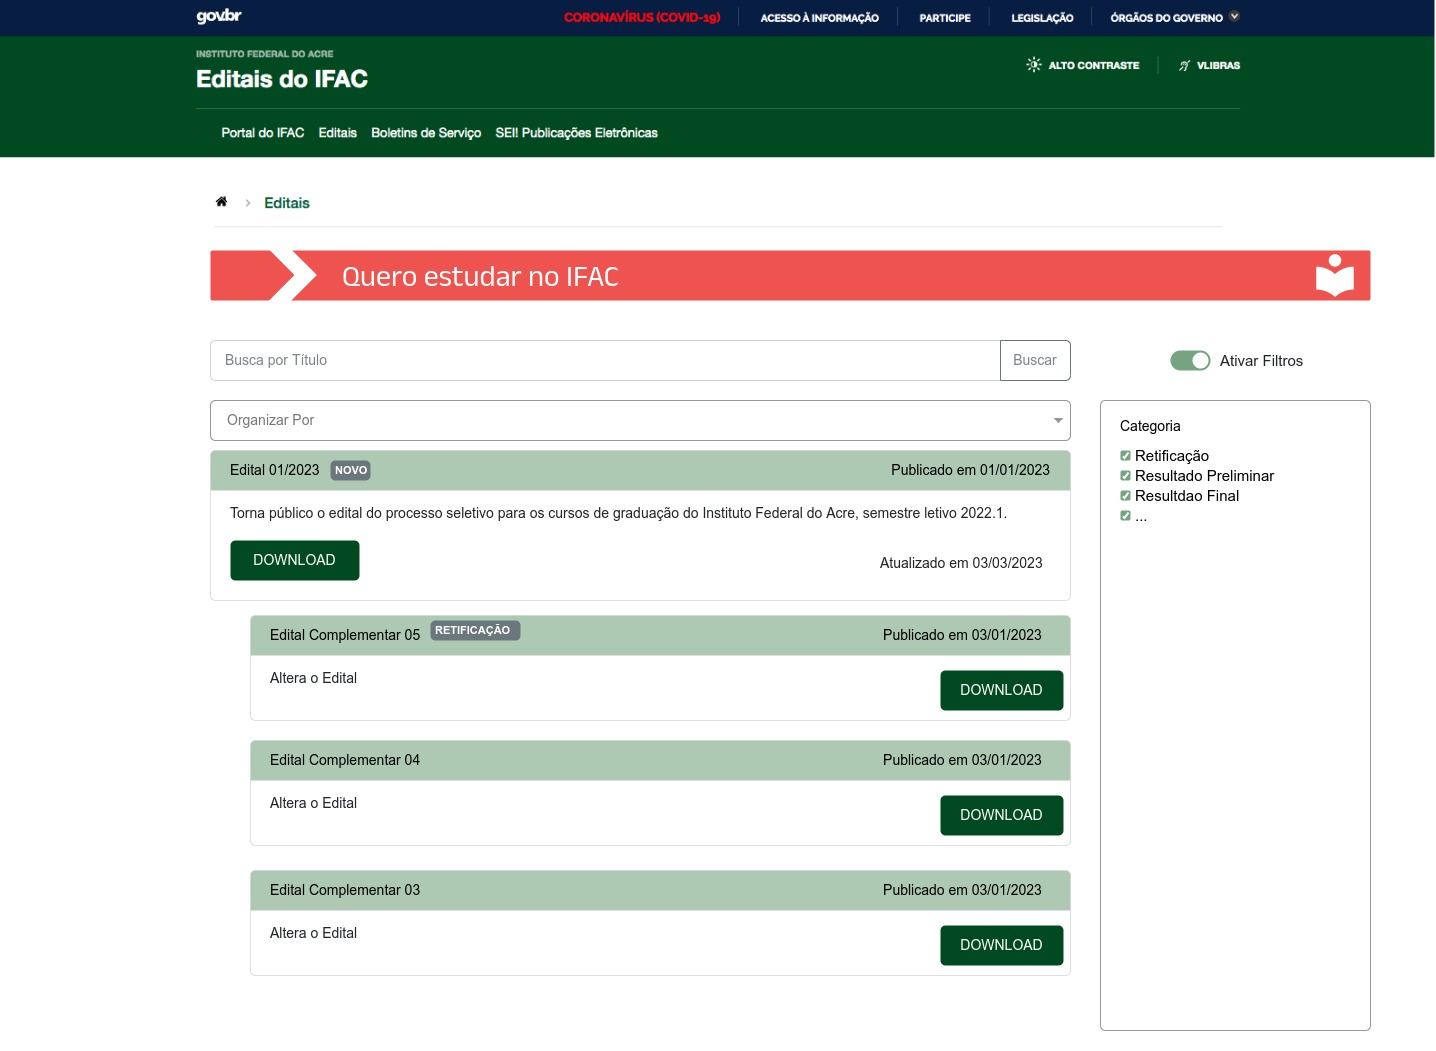Viewport: 1436px width, 1051px height.
Task: Open SEI! Publicações Eletrônicas menu item
Action: (x=576, y=133)
